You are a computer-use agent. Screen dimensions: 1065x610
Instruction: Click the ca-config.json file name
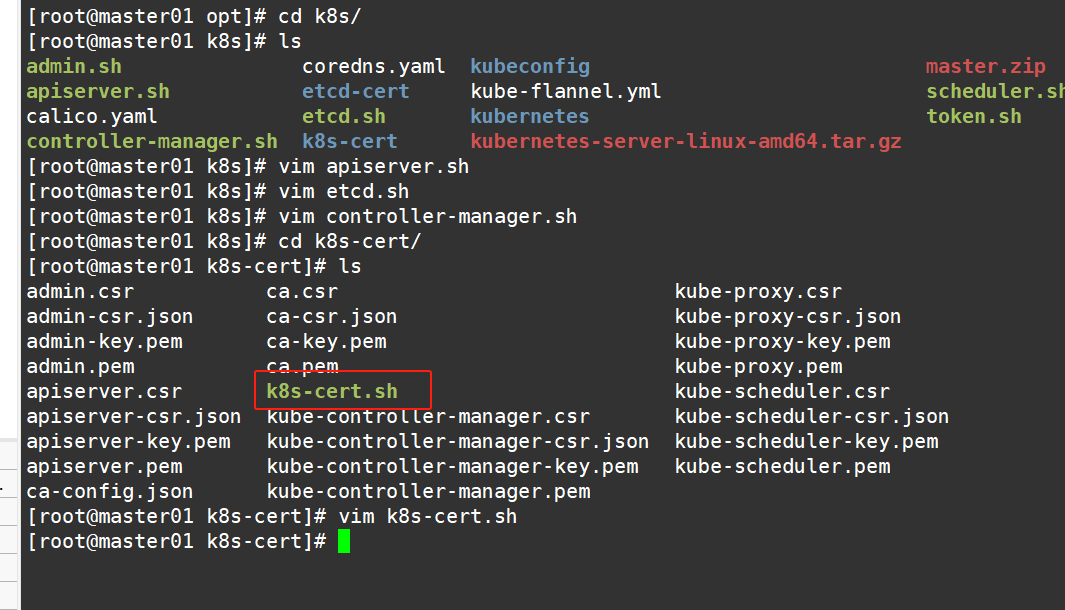[110, 491]
